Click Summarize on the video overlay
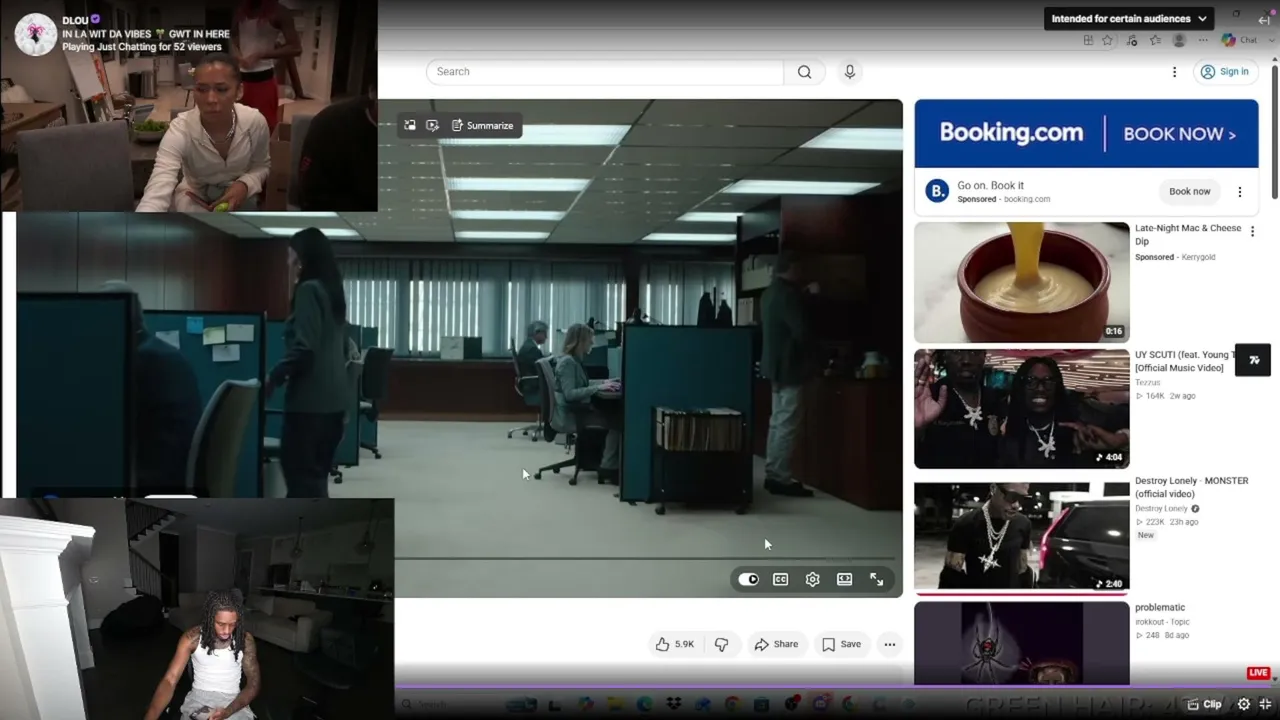Image resolution: width=1280 pixels, height=720 pixels. (482, 126)
